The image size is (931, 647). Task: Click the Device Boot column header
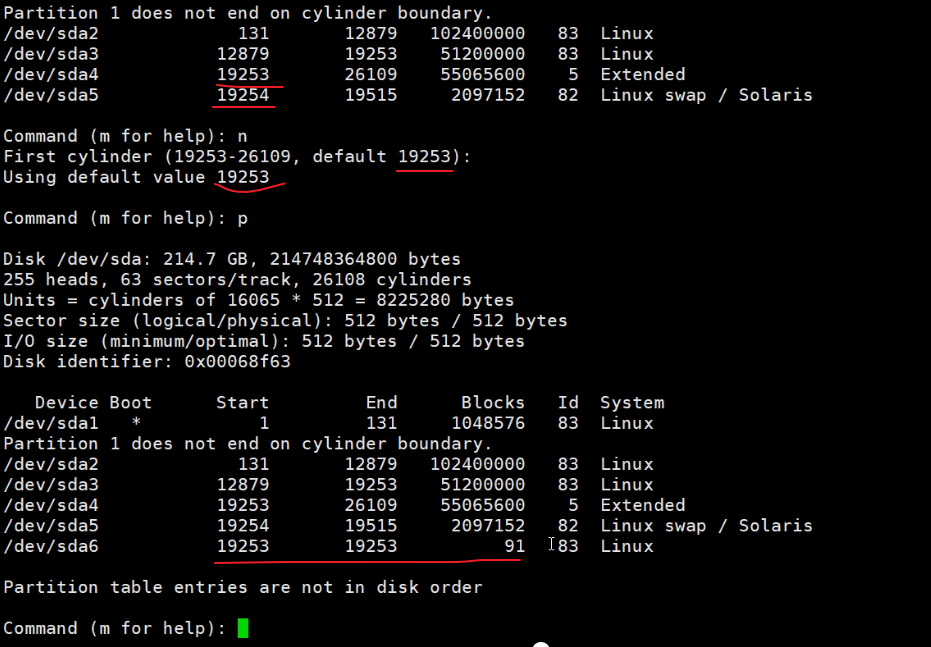[93, 402]
